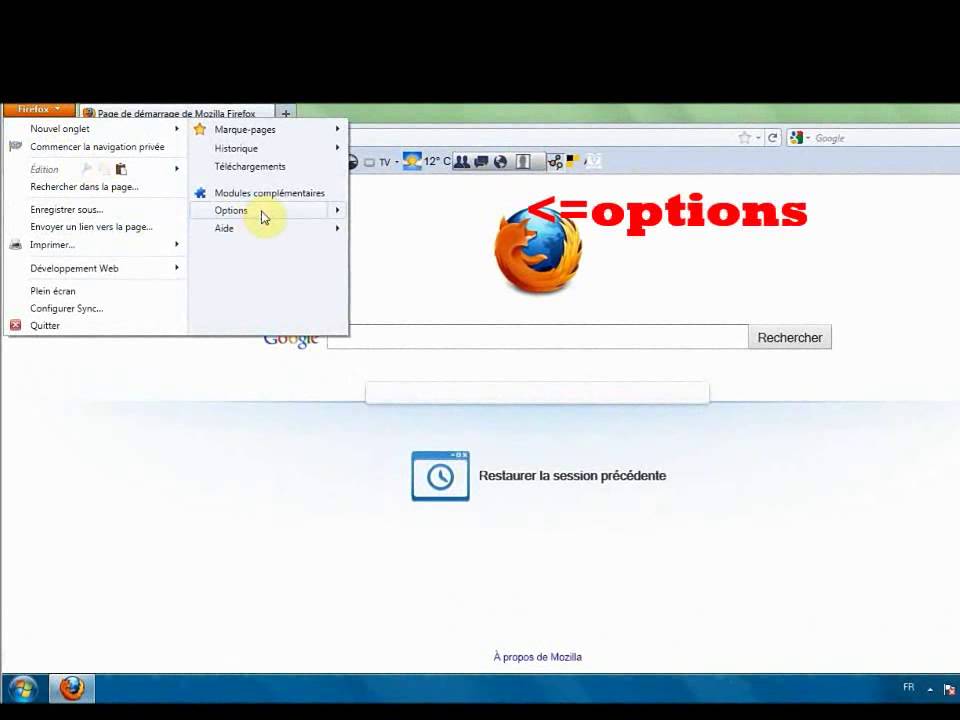
Task: Open Modules complémentaires entry
Action: click(x=269, y=193)
